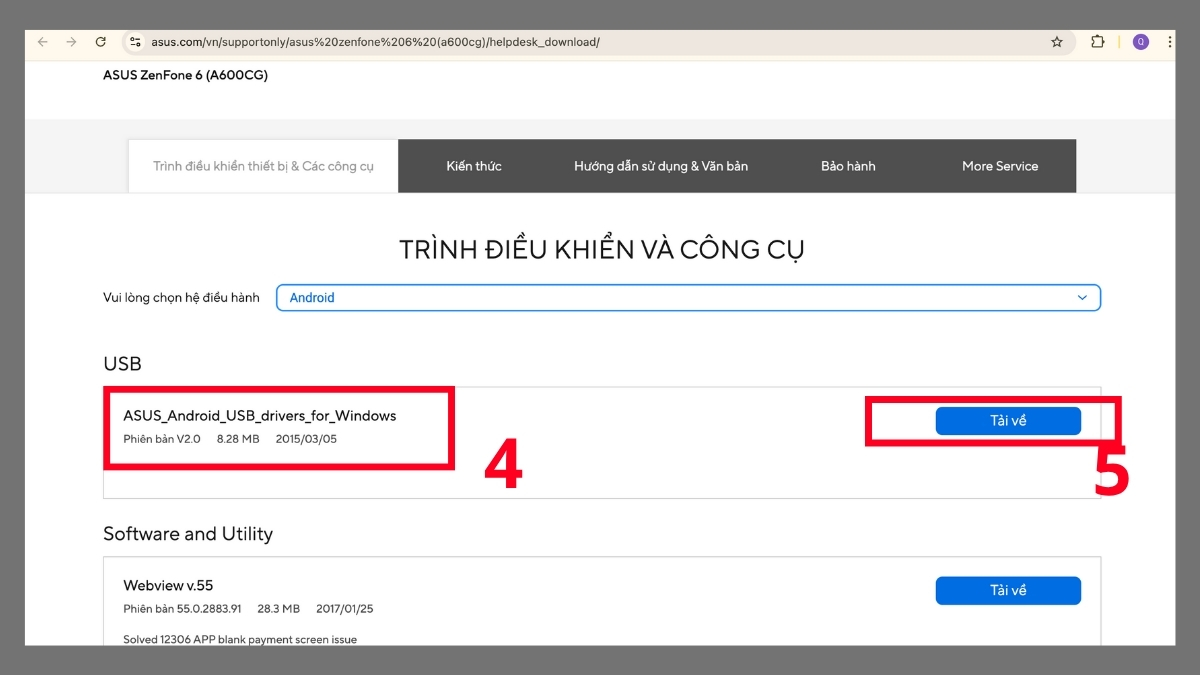Click the 8.28 MB file size
Screen dimensions: 1200x675
pyautogui.click(x=238, y=439)
